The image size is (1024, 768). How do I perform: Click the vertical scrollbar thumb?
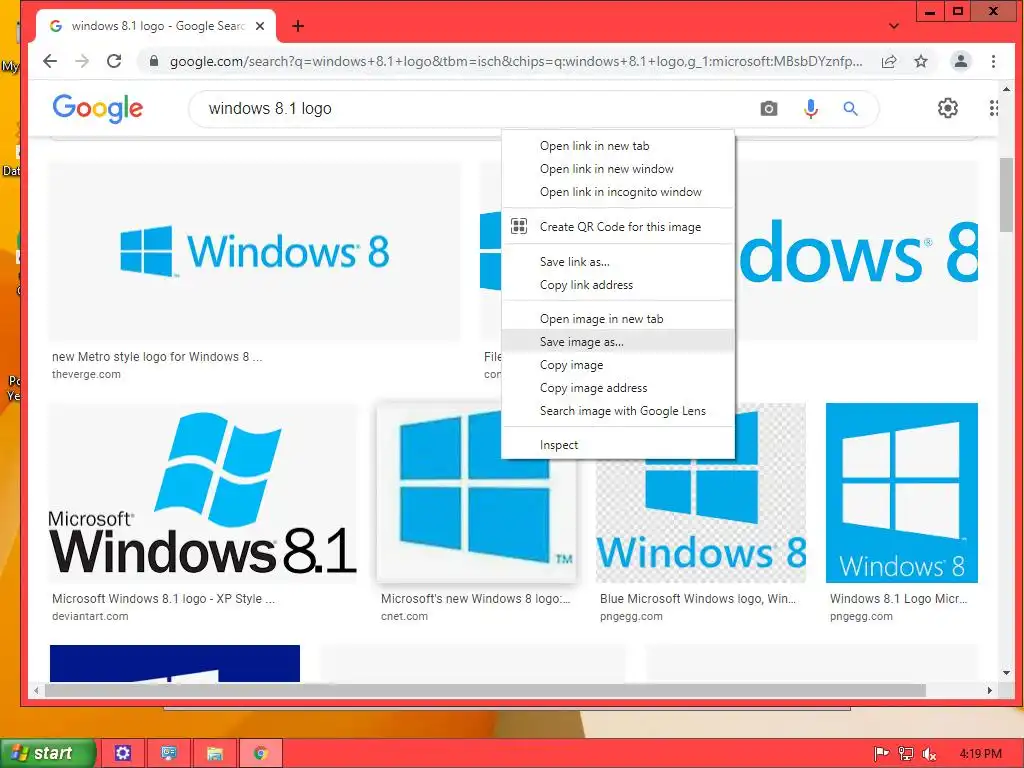coord(1006,195)
